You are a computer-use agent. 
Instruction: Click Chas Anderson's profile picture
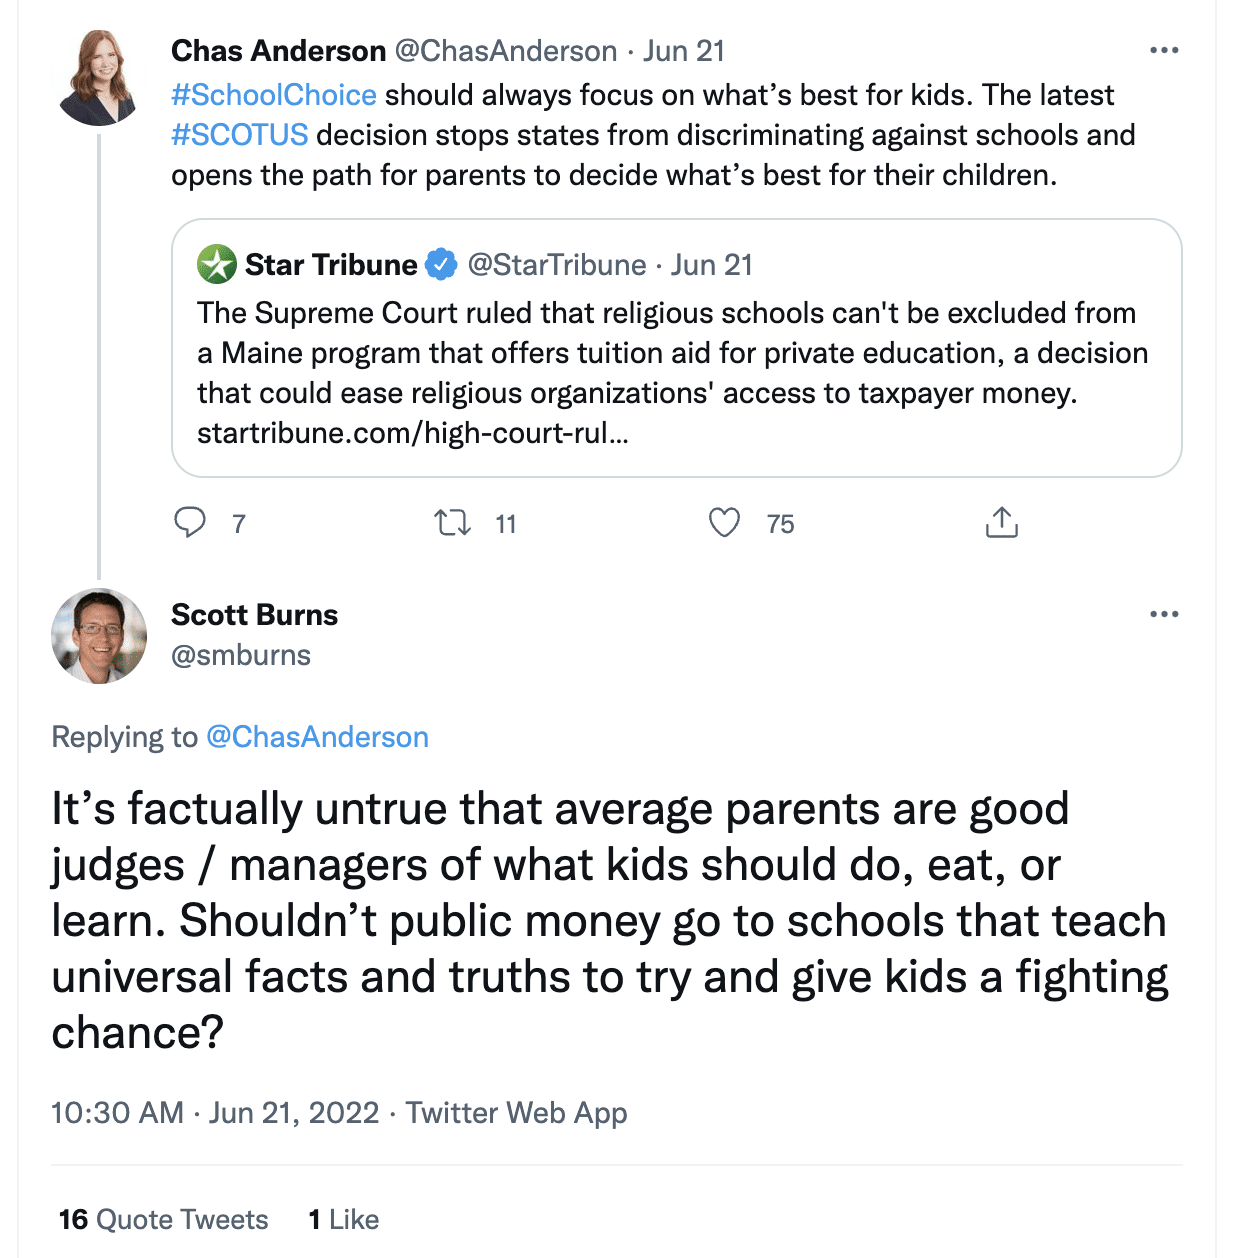click(x=99, y=78)
